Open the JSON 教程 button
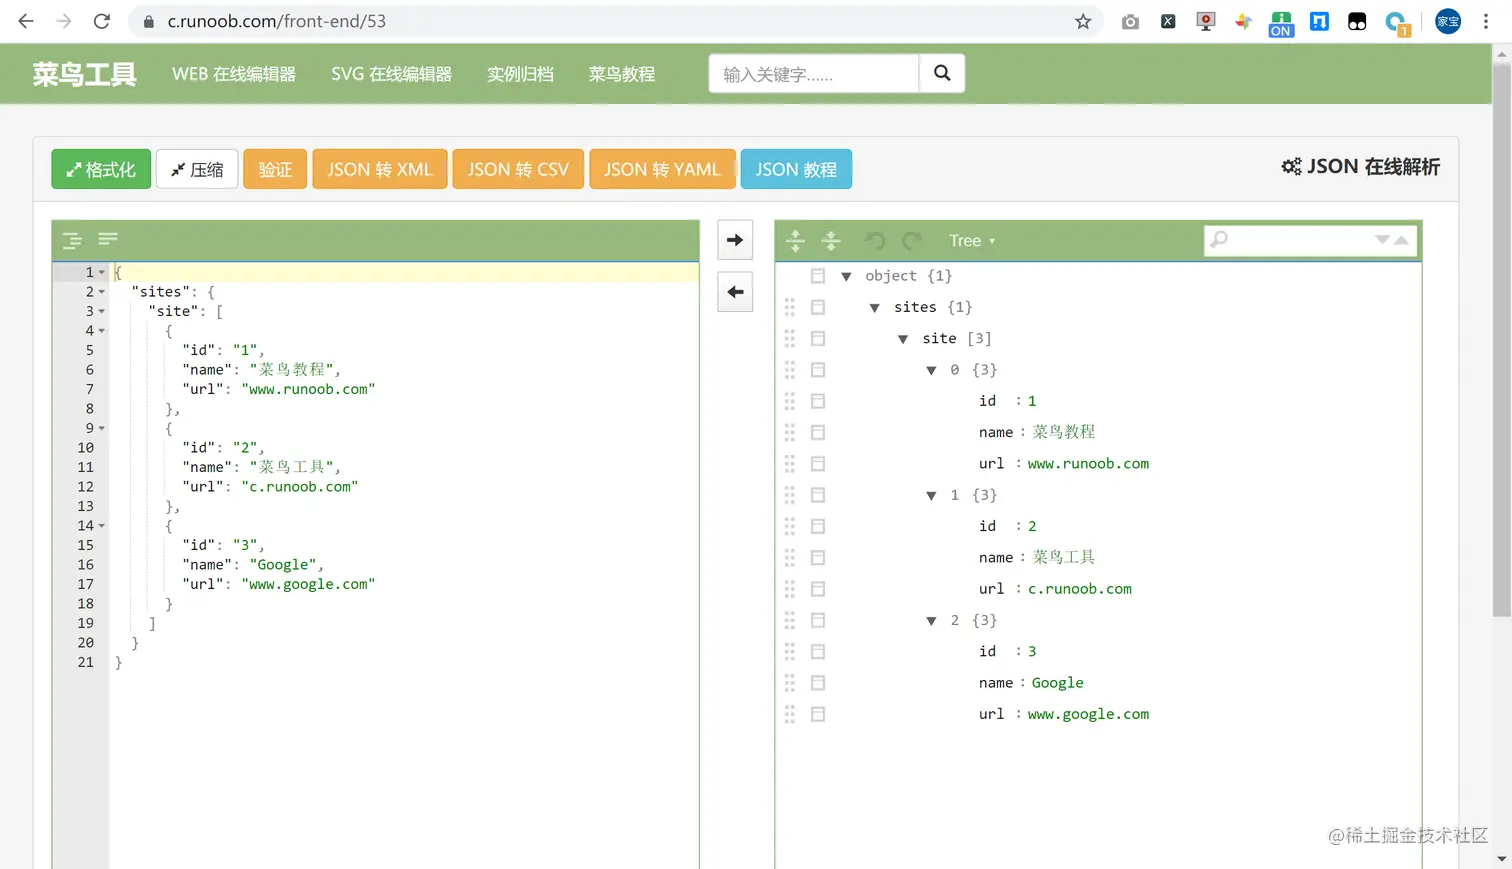1512x869 pixels. pyautogui.click(x=796, y=169)
